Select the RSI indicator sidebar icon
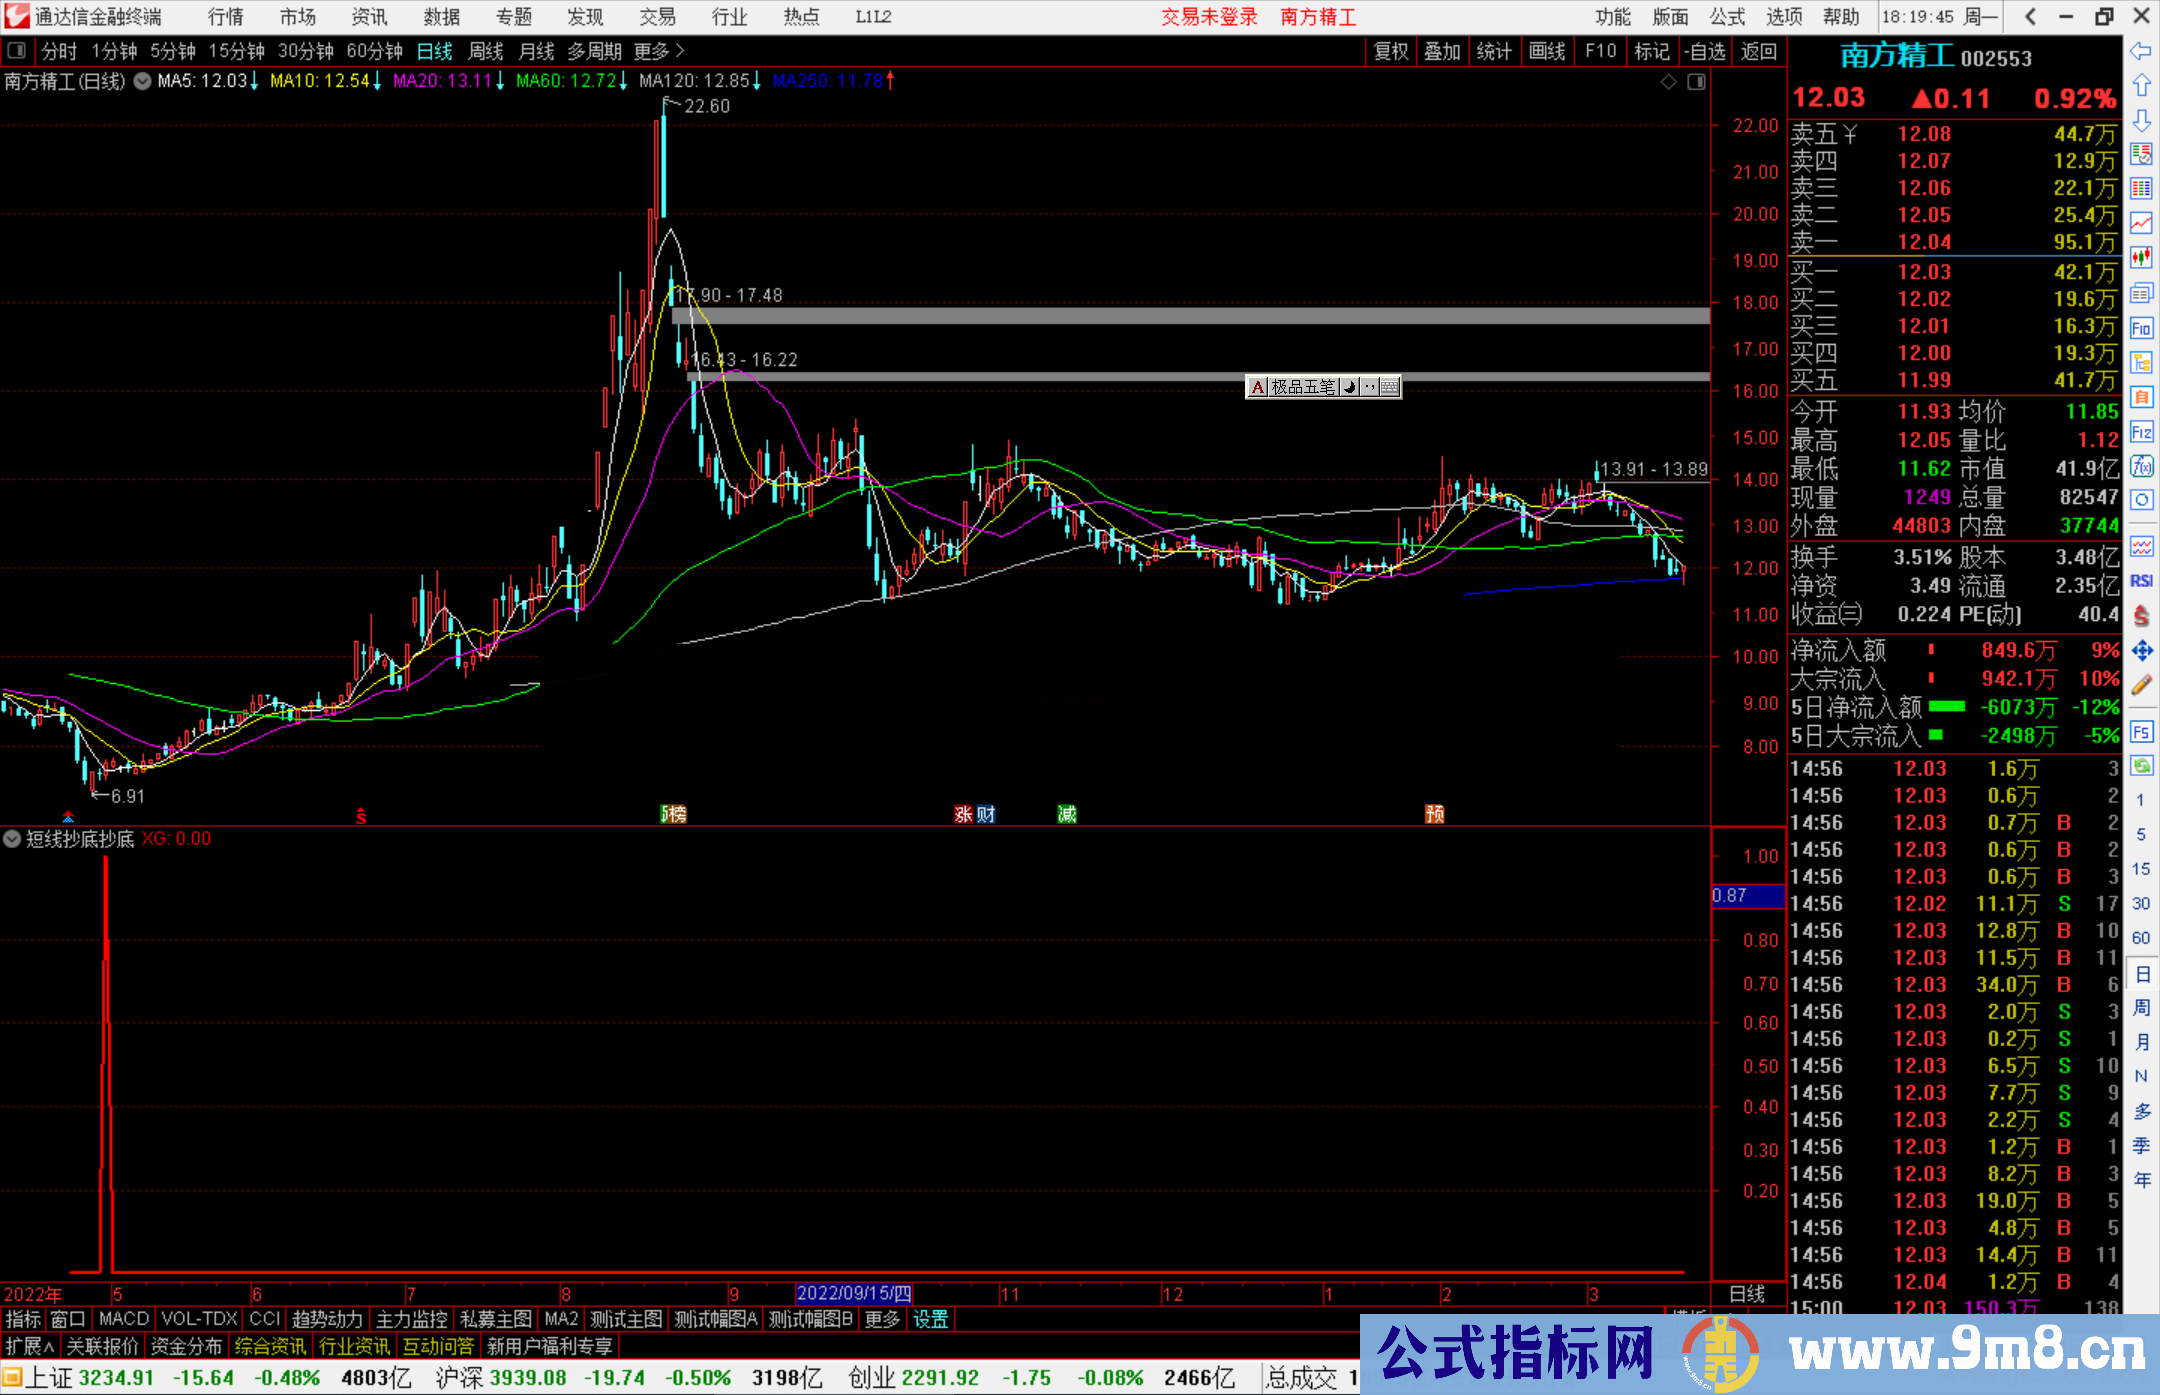The width and height of the screenshot is (2160, 1395). coord(2141,581)
